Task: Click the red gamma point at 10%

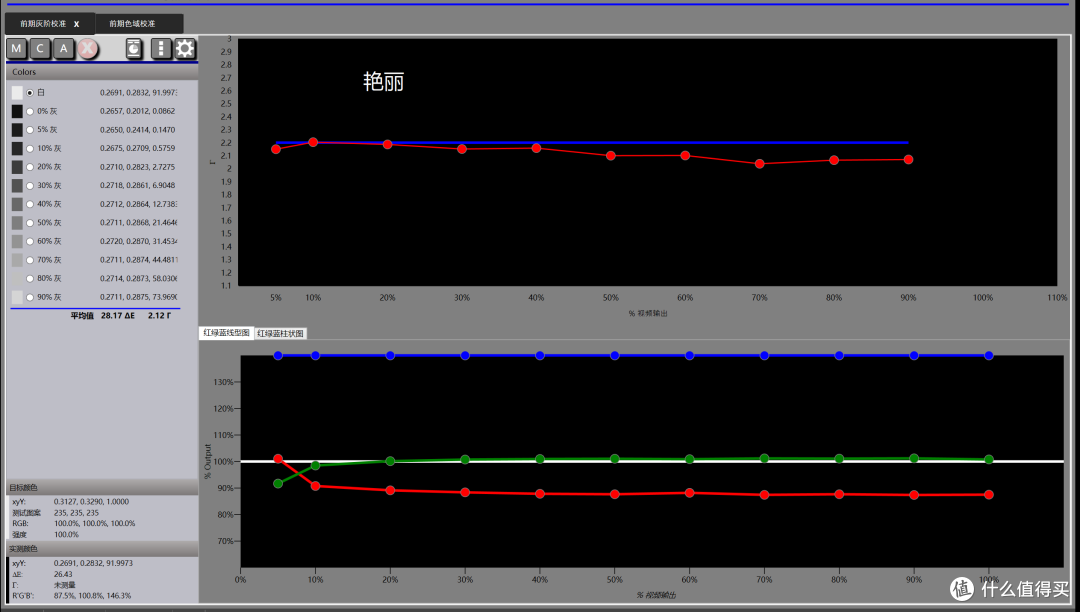Action: (x=313, y=143)
